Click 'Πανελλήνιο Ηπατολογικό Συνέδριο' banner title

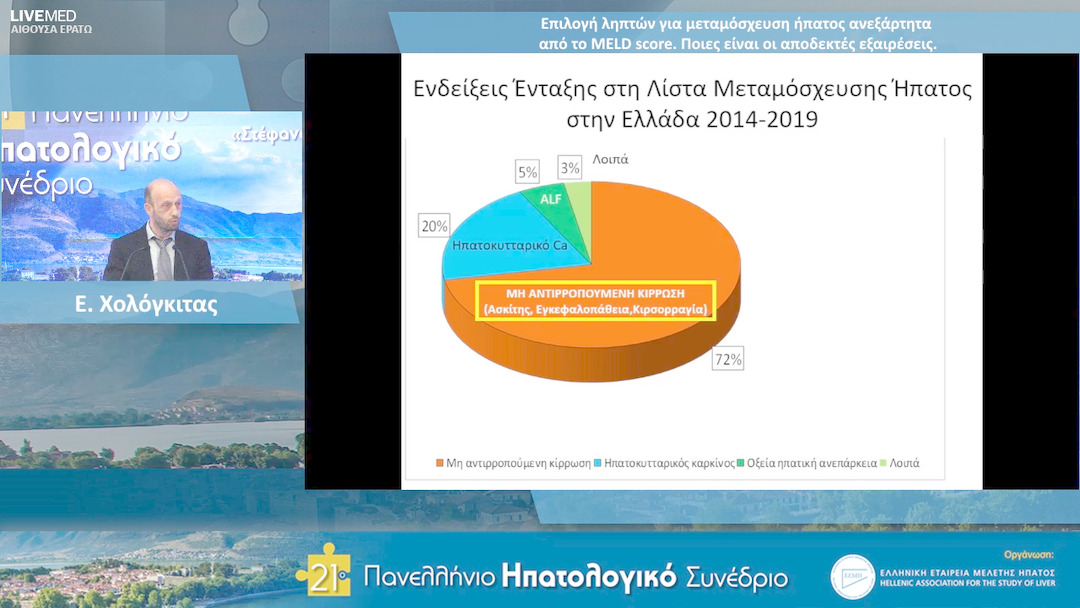point(576,576)
